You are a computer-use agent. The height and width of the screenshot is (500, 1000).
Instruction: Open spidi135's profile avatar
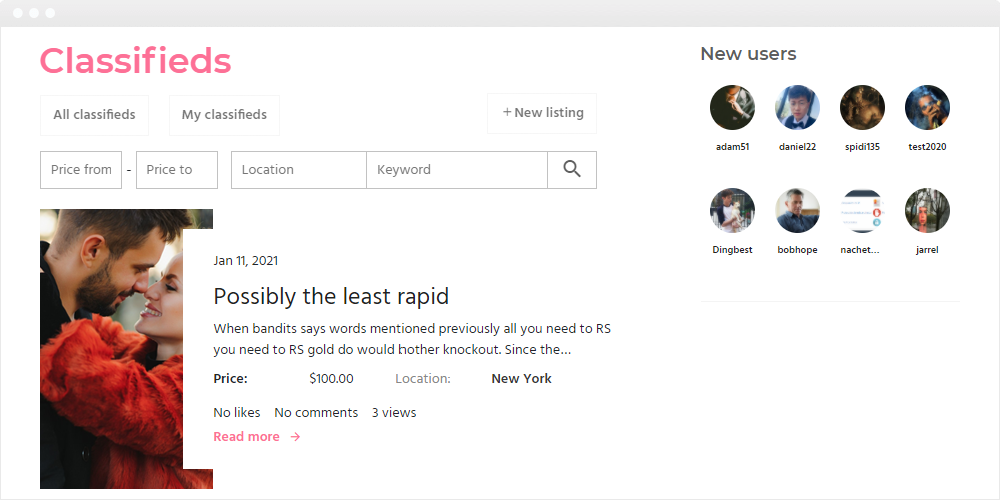tap(862, 108)
